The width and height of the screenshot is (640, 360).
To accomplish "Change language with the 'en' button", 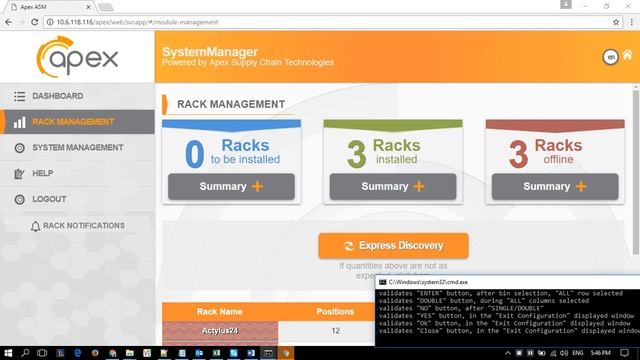I will [x=611, y=57].
